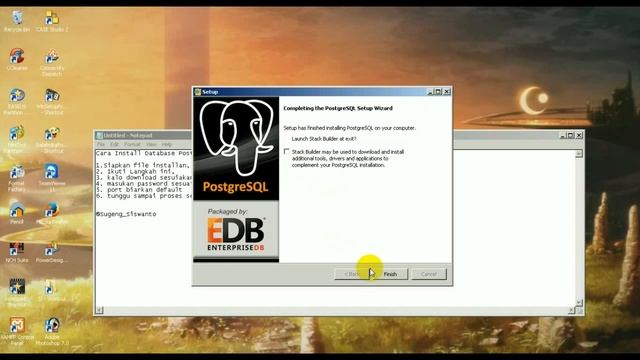Viewport: 640px width, 360px height.
Task: Click Notepad vertical scrollbar up arrow
Action: tap(579, 154)
